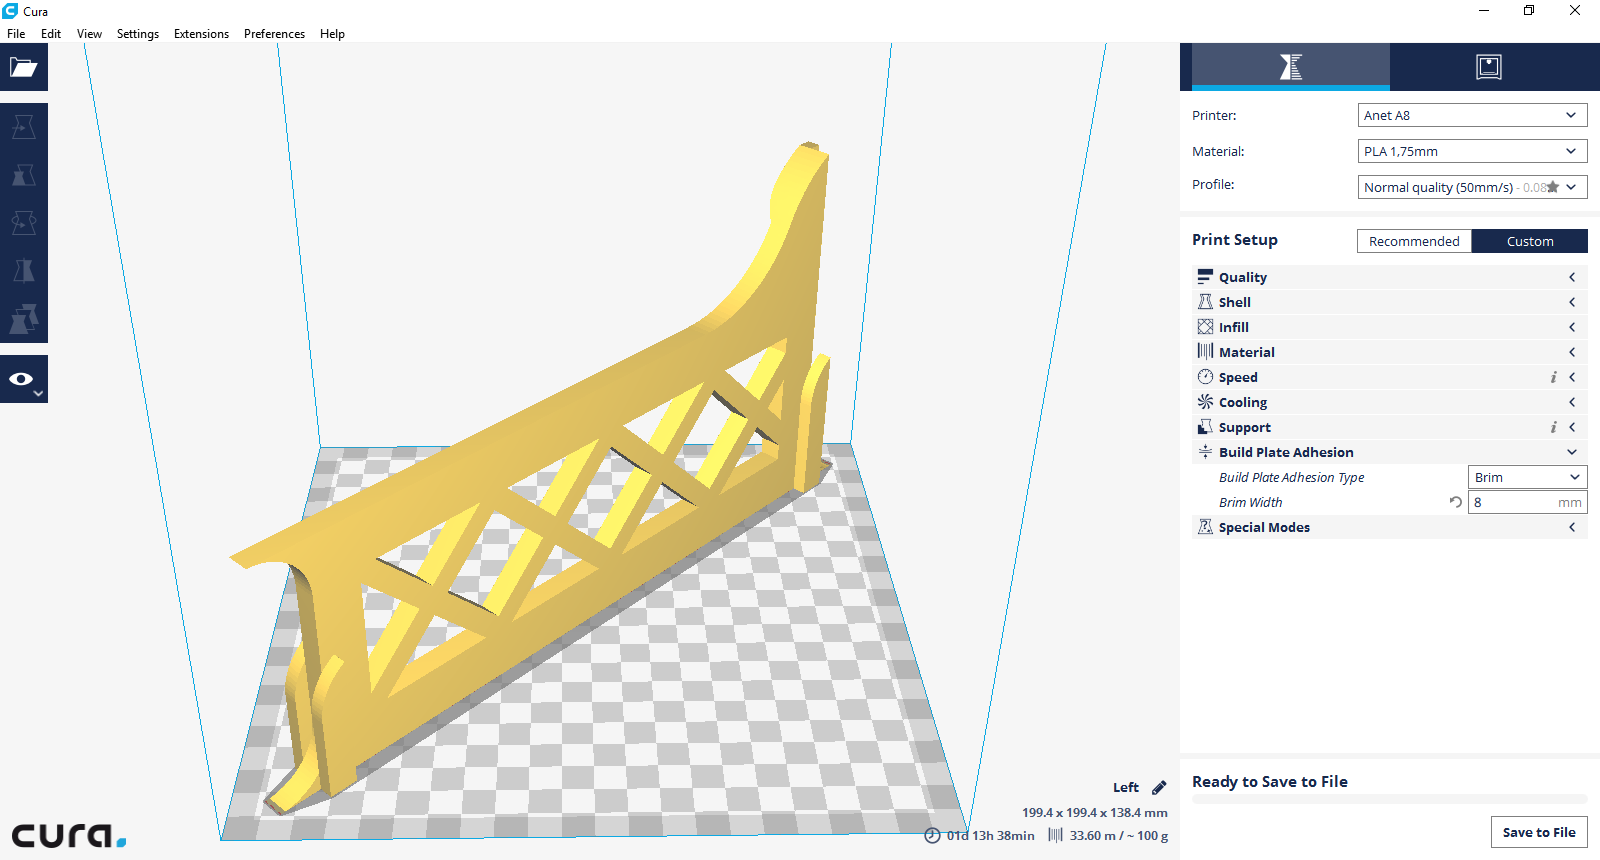Click the info icon on Speed row
Screen dimensions: 1600x860
(x=1553, y=377)
